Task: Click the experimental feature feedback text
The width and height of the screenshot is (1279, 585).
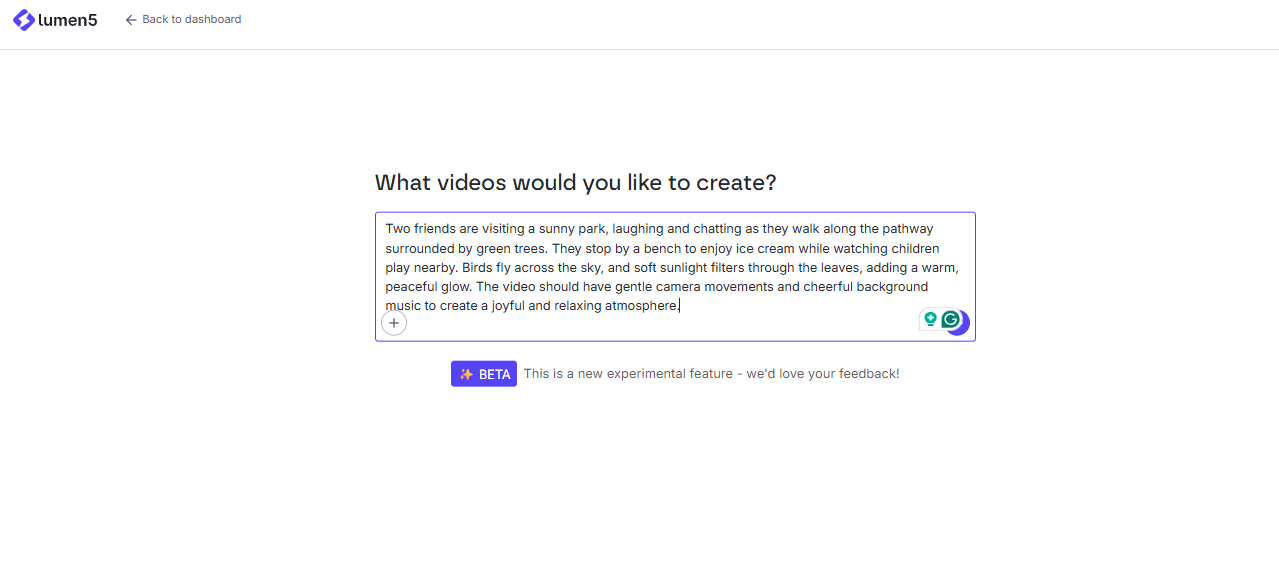Action: (711, 374)
